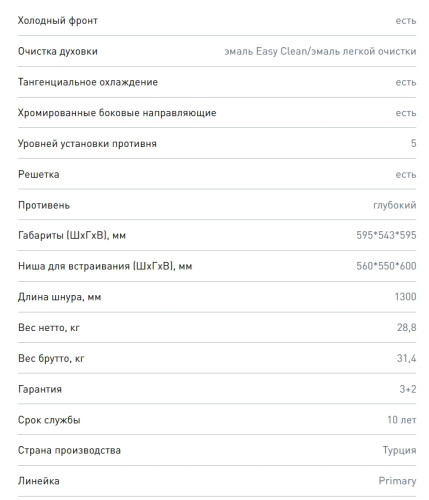429x500 pixels.
Task: Select the 'Гарантия' value 3+2
Action: (x=408, y=389)
